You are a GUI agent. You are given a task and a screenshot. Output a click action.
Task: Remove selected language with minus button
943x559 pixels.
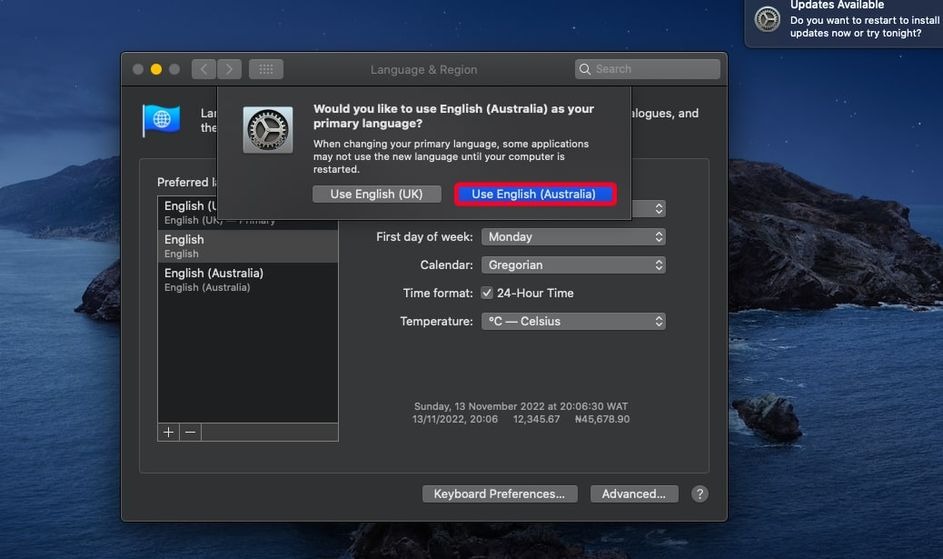(190, 432)
